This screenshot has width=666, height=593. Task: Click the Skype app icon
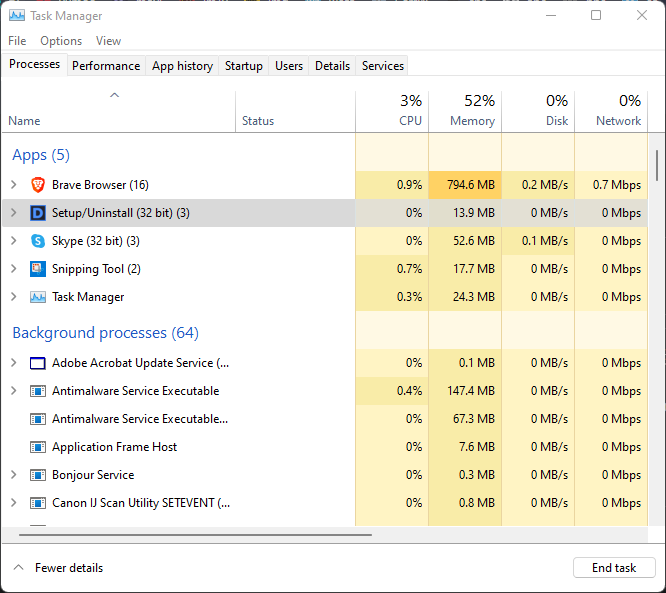click(x=38, y=241)
